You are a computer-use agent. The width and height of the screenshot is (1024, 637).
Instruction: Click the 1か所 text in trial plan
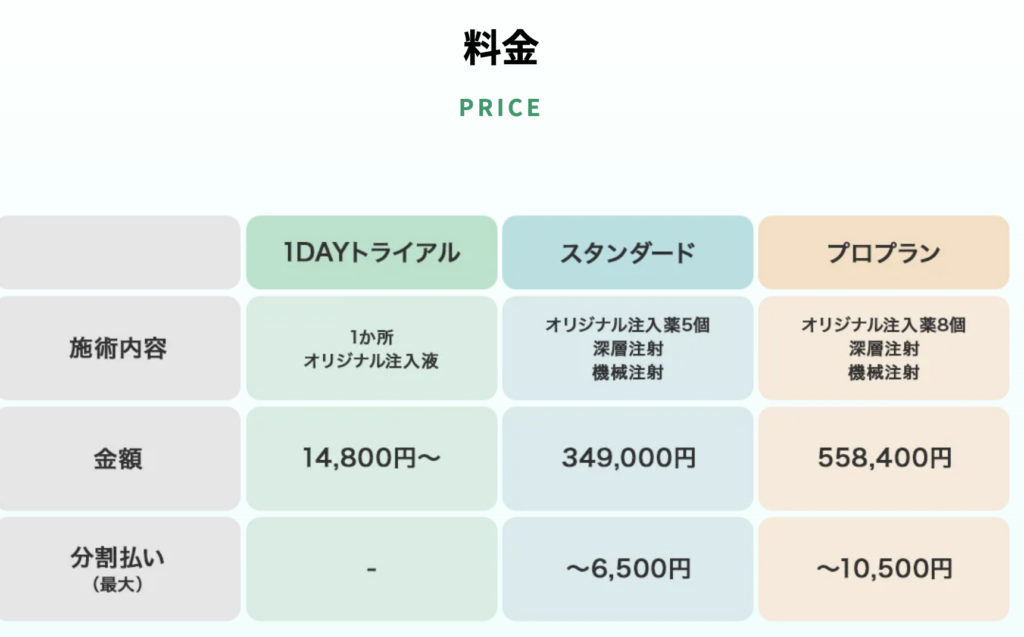371,338
